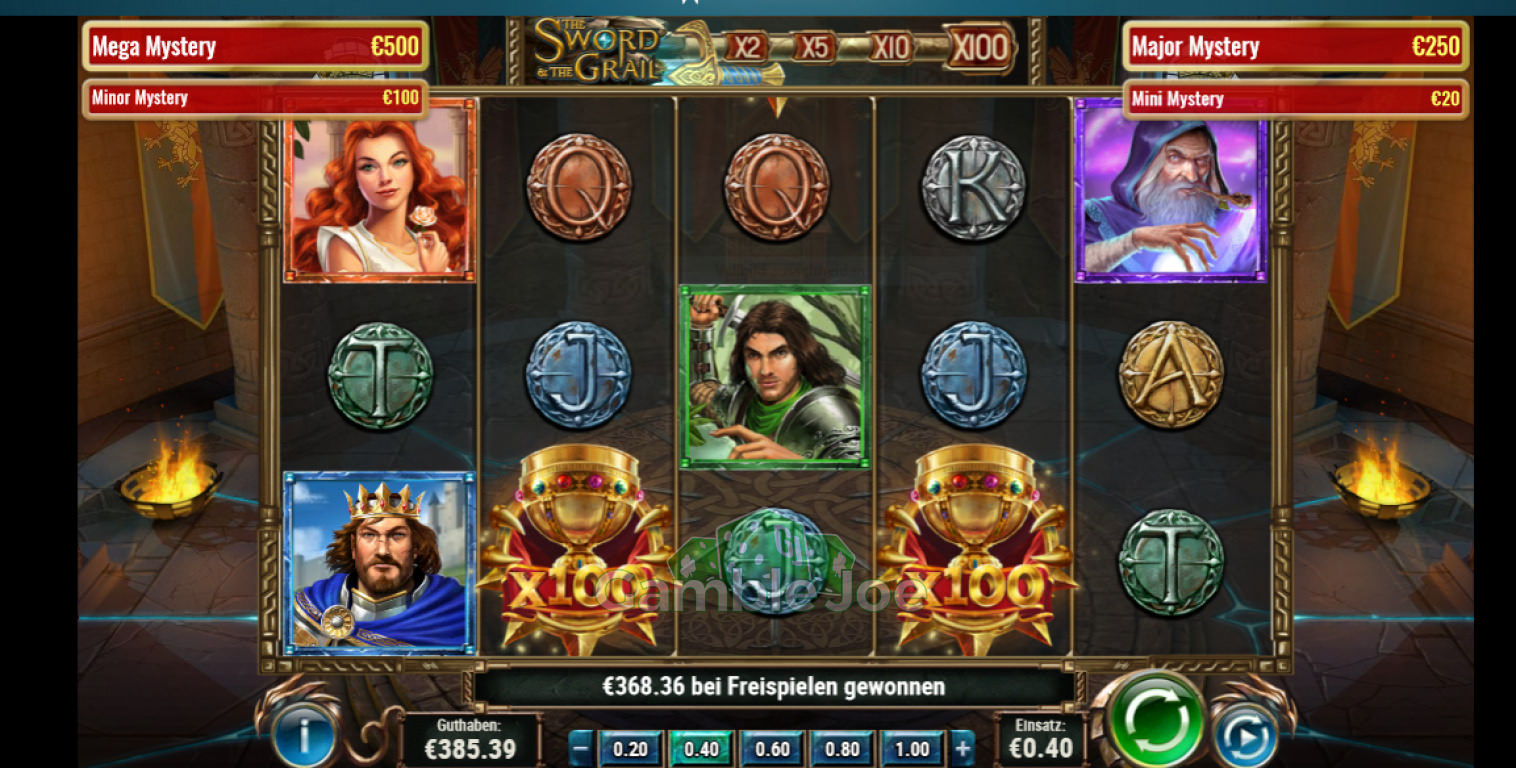Click the X100 multiplier at top
Image resolution: width=1516 pixels, height=768 pixels.
[979, 47]
